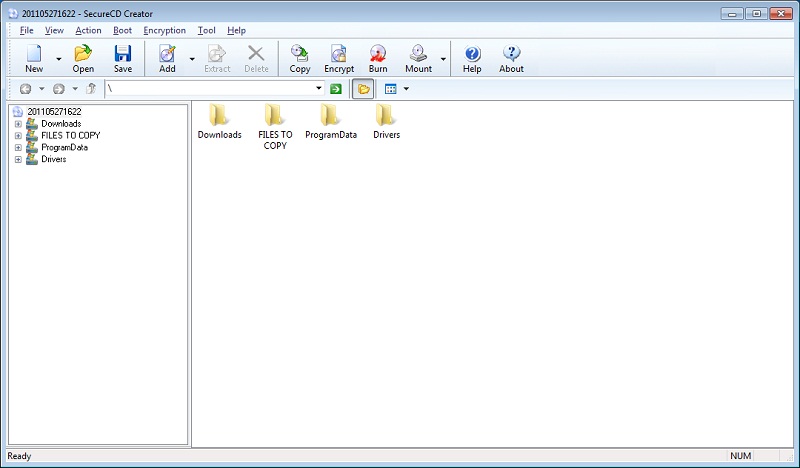Viewport: 800px width, 468px height.
Task: Expand the ProgramData tree node
Action: coord(18,147)
